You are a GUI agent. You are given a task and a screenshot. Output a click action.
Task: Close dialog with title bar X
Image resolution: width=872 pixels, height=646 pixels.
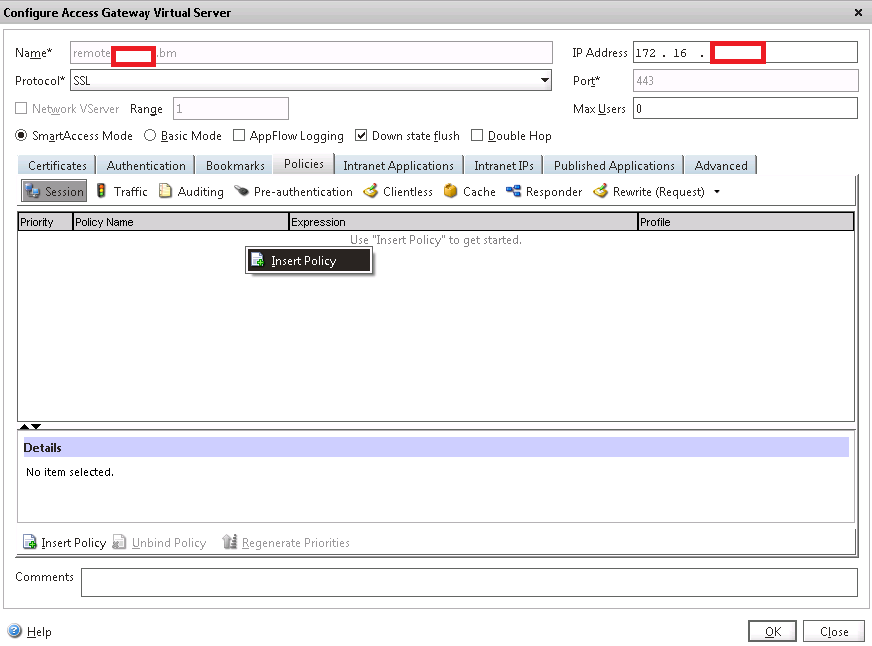click(858, 12)
